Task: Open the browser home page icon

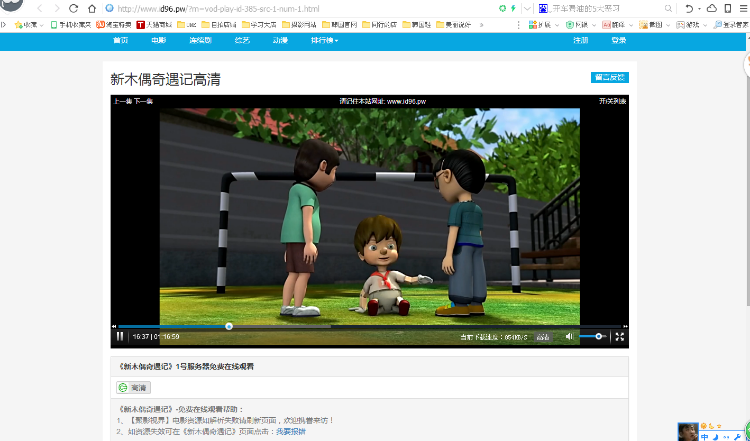Action: [92, 8]
